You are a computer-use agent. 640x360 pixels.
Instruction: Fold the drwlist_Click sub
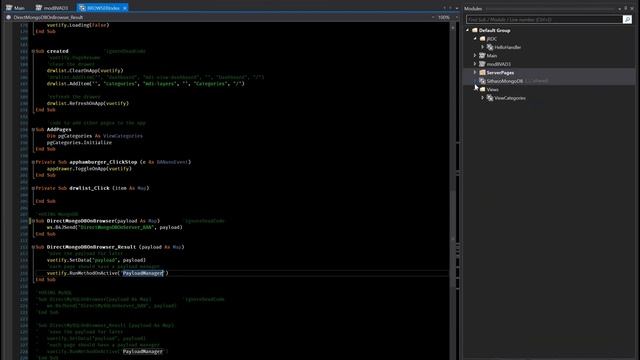tap(33, 189)
